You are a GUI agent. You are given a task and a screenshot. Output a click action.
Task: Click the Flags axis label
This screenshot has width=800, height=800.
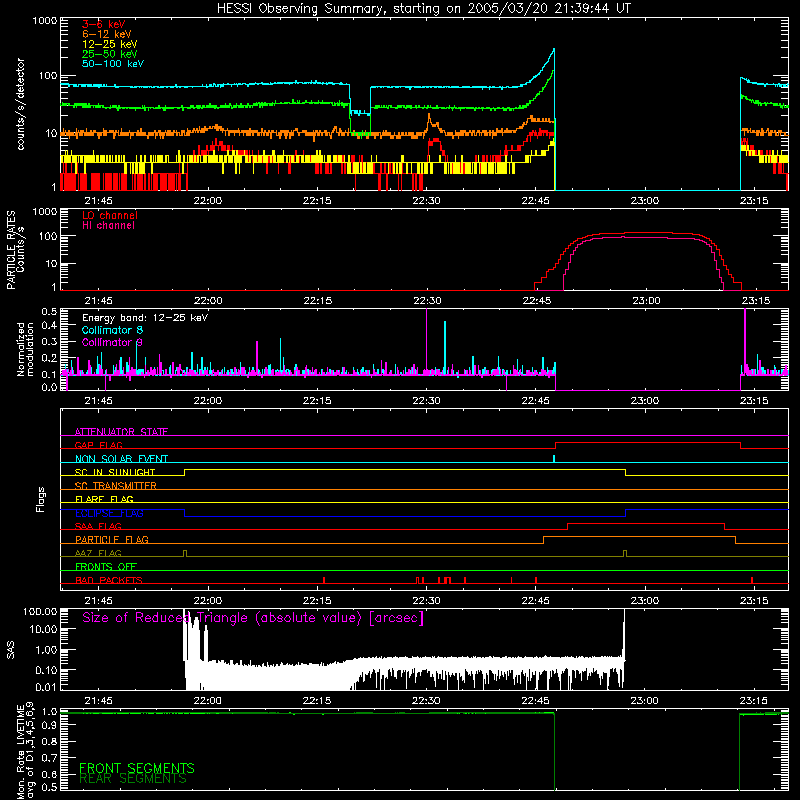pyautogui.click(x=40, y=499)
